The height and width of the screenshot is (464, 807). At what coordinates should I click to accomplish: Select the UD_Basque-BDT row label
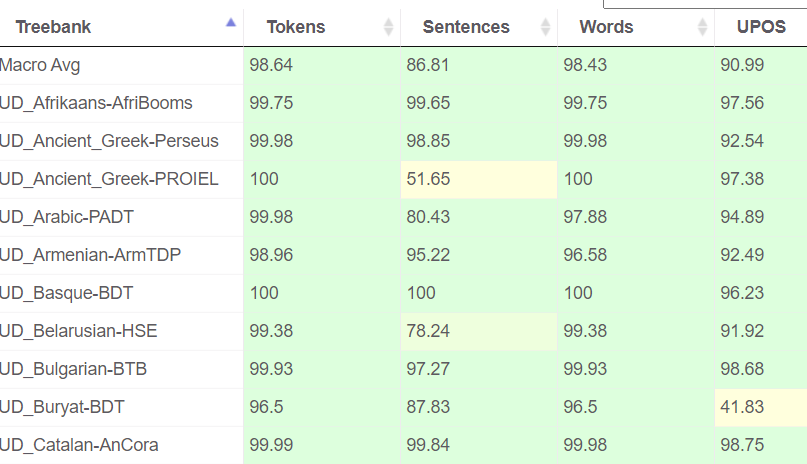pyautogui.click(x=66, y=293)
